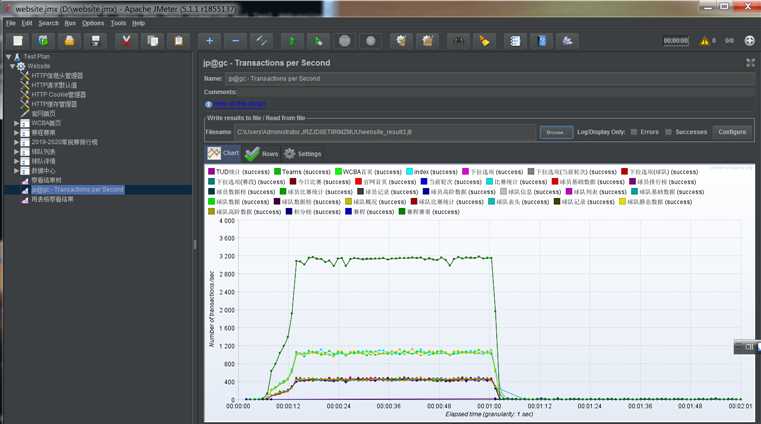Click the Stop test round icon
Image resolution: width=761 pixels, height=424 pixels.
point(345,41)
